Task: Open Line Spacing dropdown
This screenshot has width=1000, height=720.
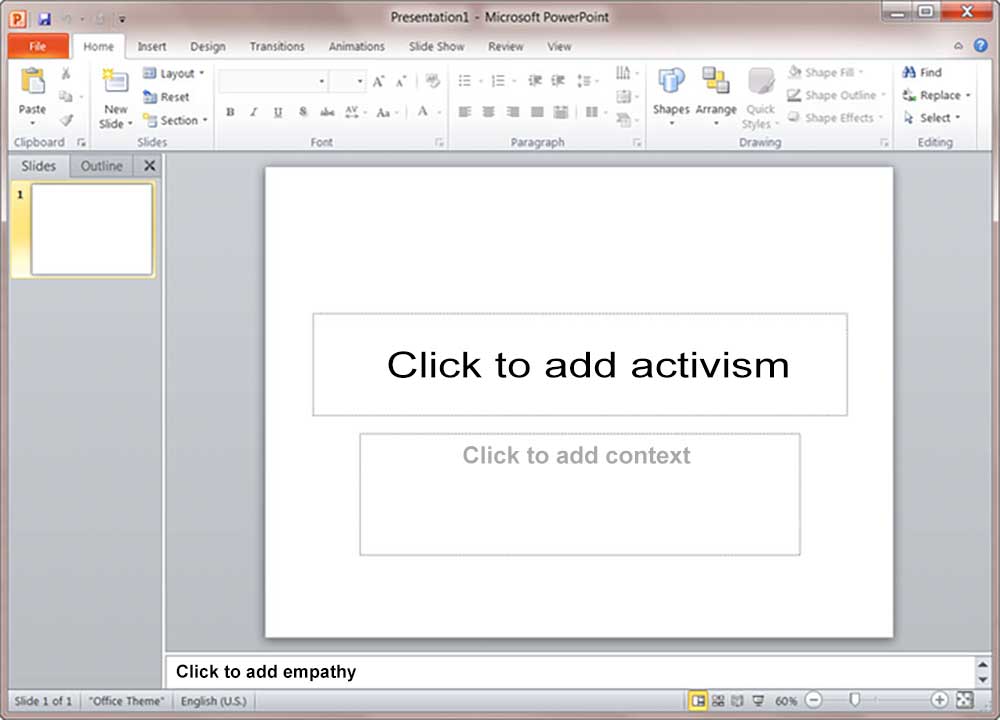Action: pyautogui.click(x=587, y=81)
